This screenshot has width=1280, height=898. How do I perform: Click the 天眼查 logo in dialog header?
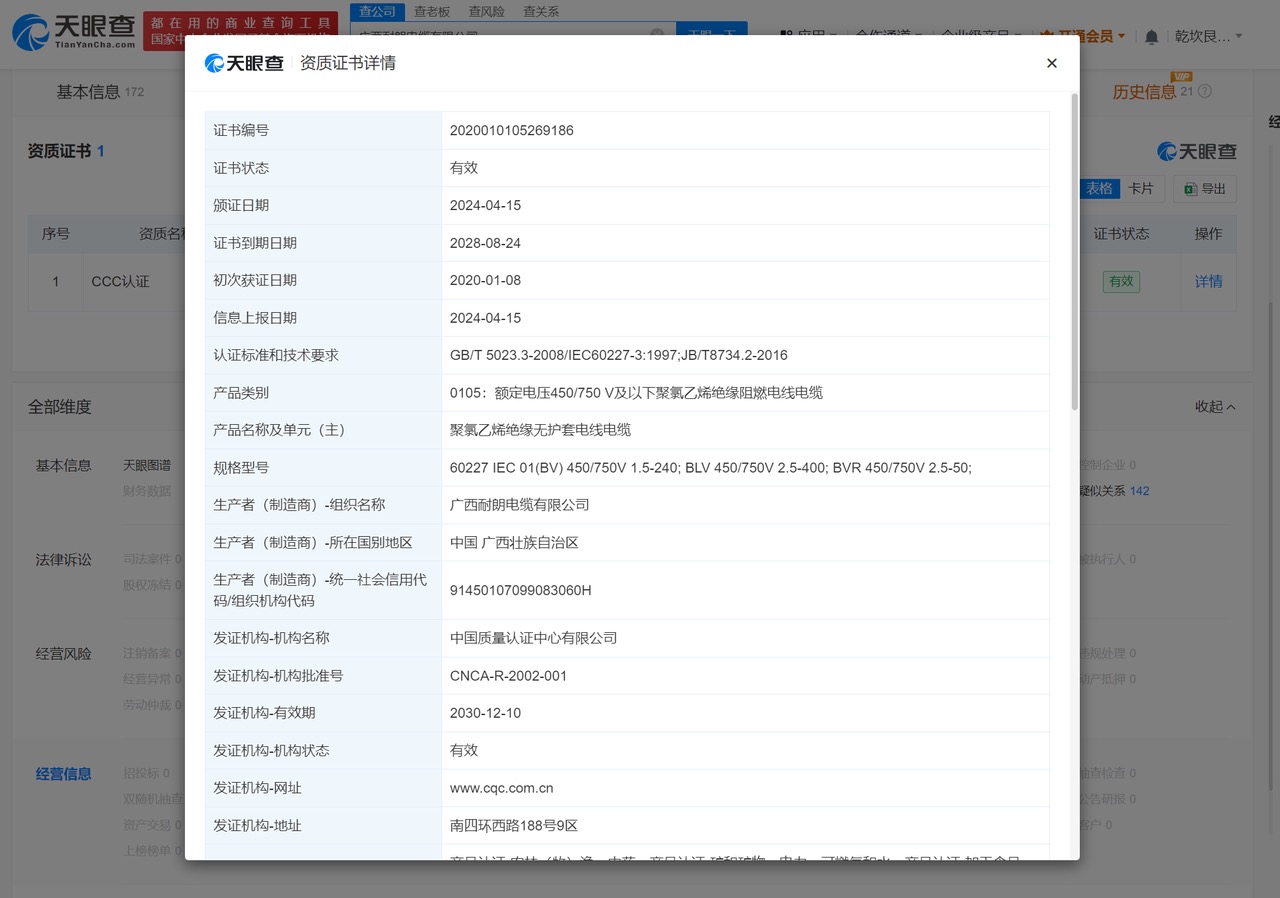pyautogui.click(x=244, y=63)
